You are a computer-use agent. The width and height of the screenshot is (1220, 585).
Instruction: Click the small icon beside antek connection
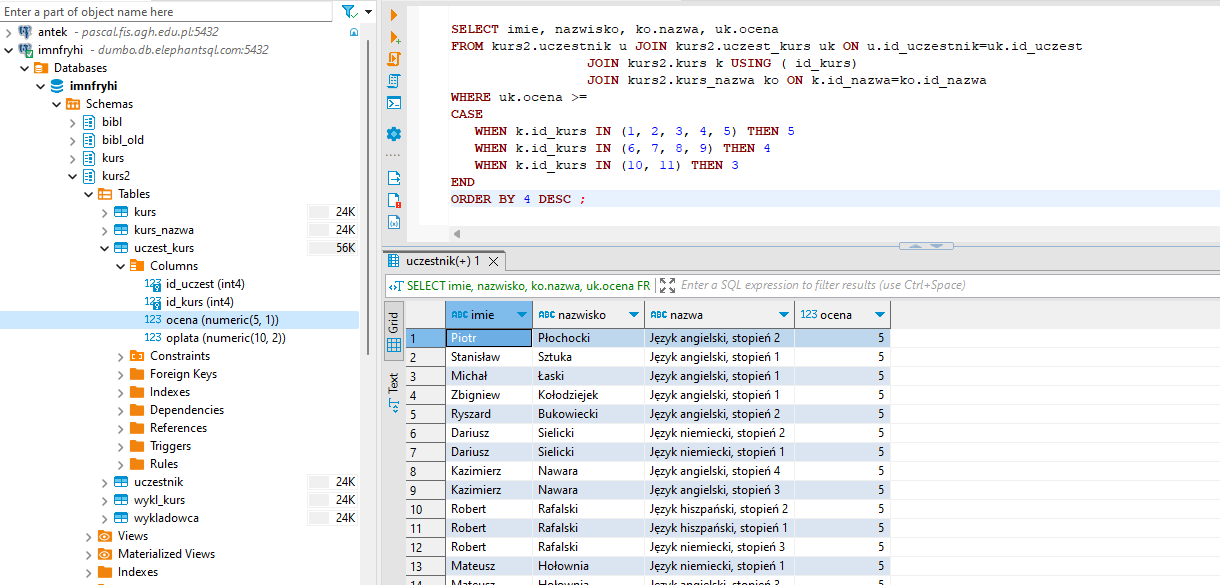coord(353,32)
